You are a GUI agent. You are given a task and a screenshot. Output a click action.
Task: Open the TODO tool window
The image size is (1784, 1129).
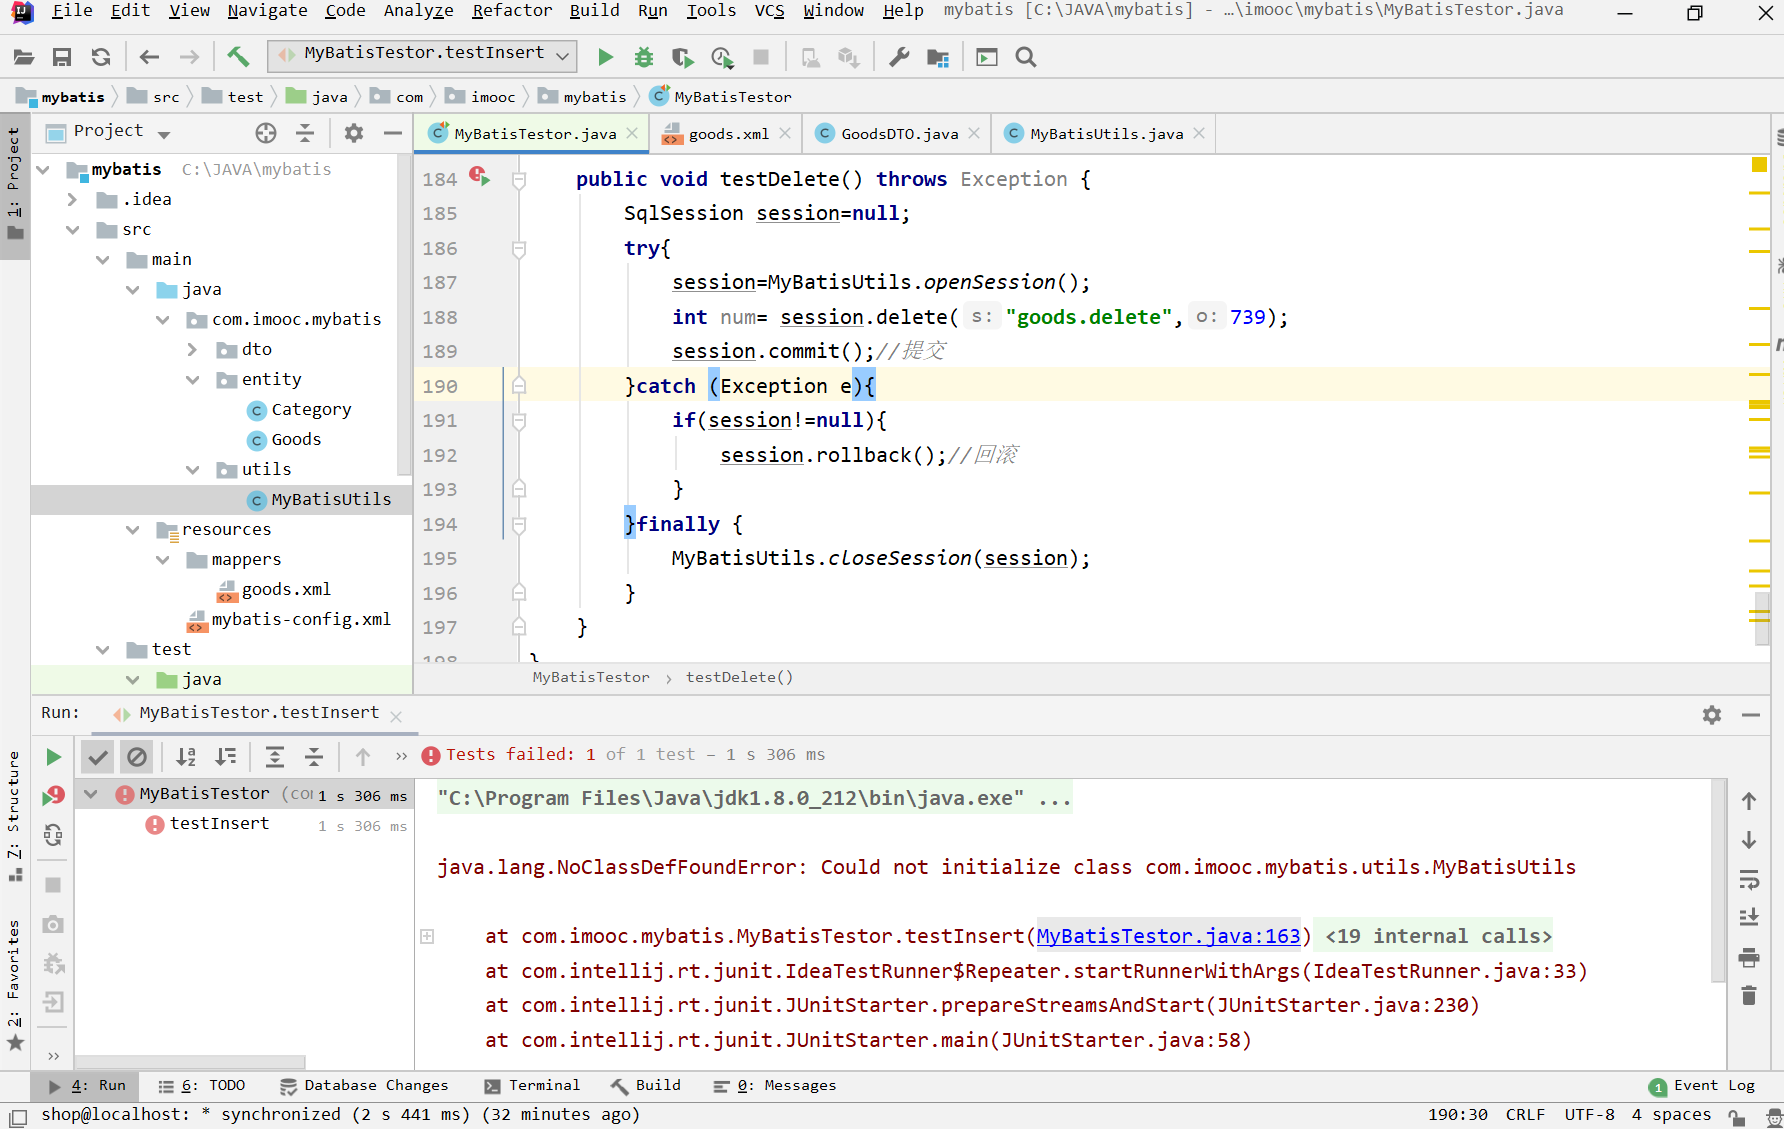click(202, 1085)
